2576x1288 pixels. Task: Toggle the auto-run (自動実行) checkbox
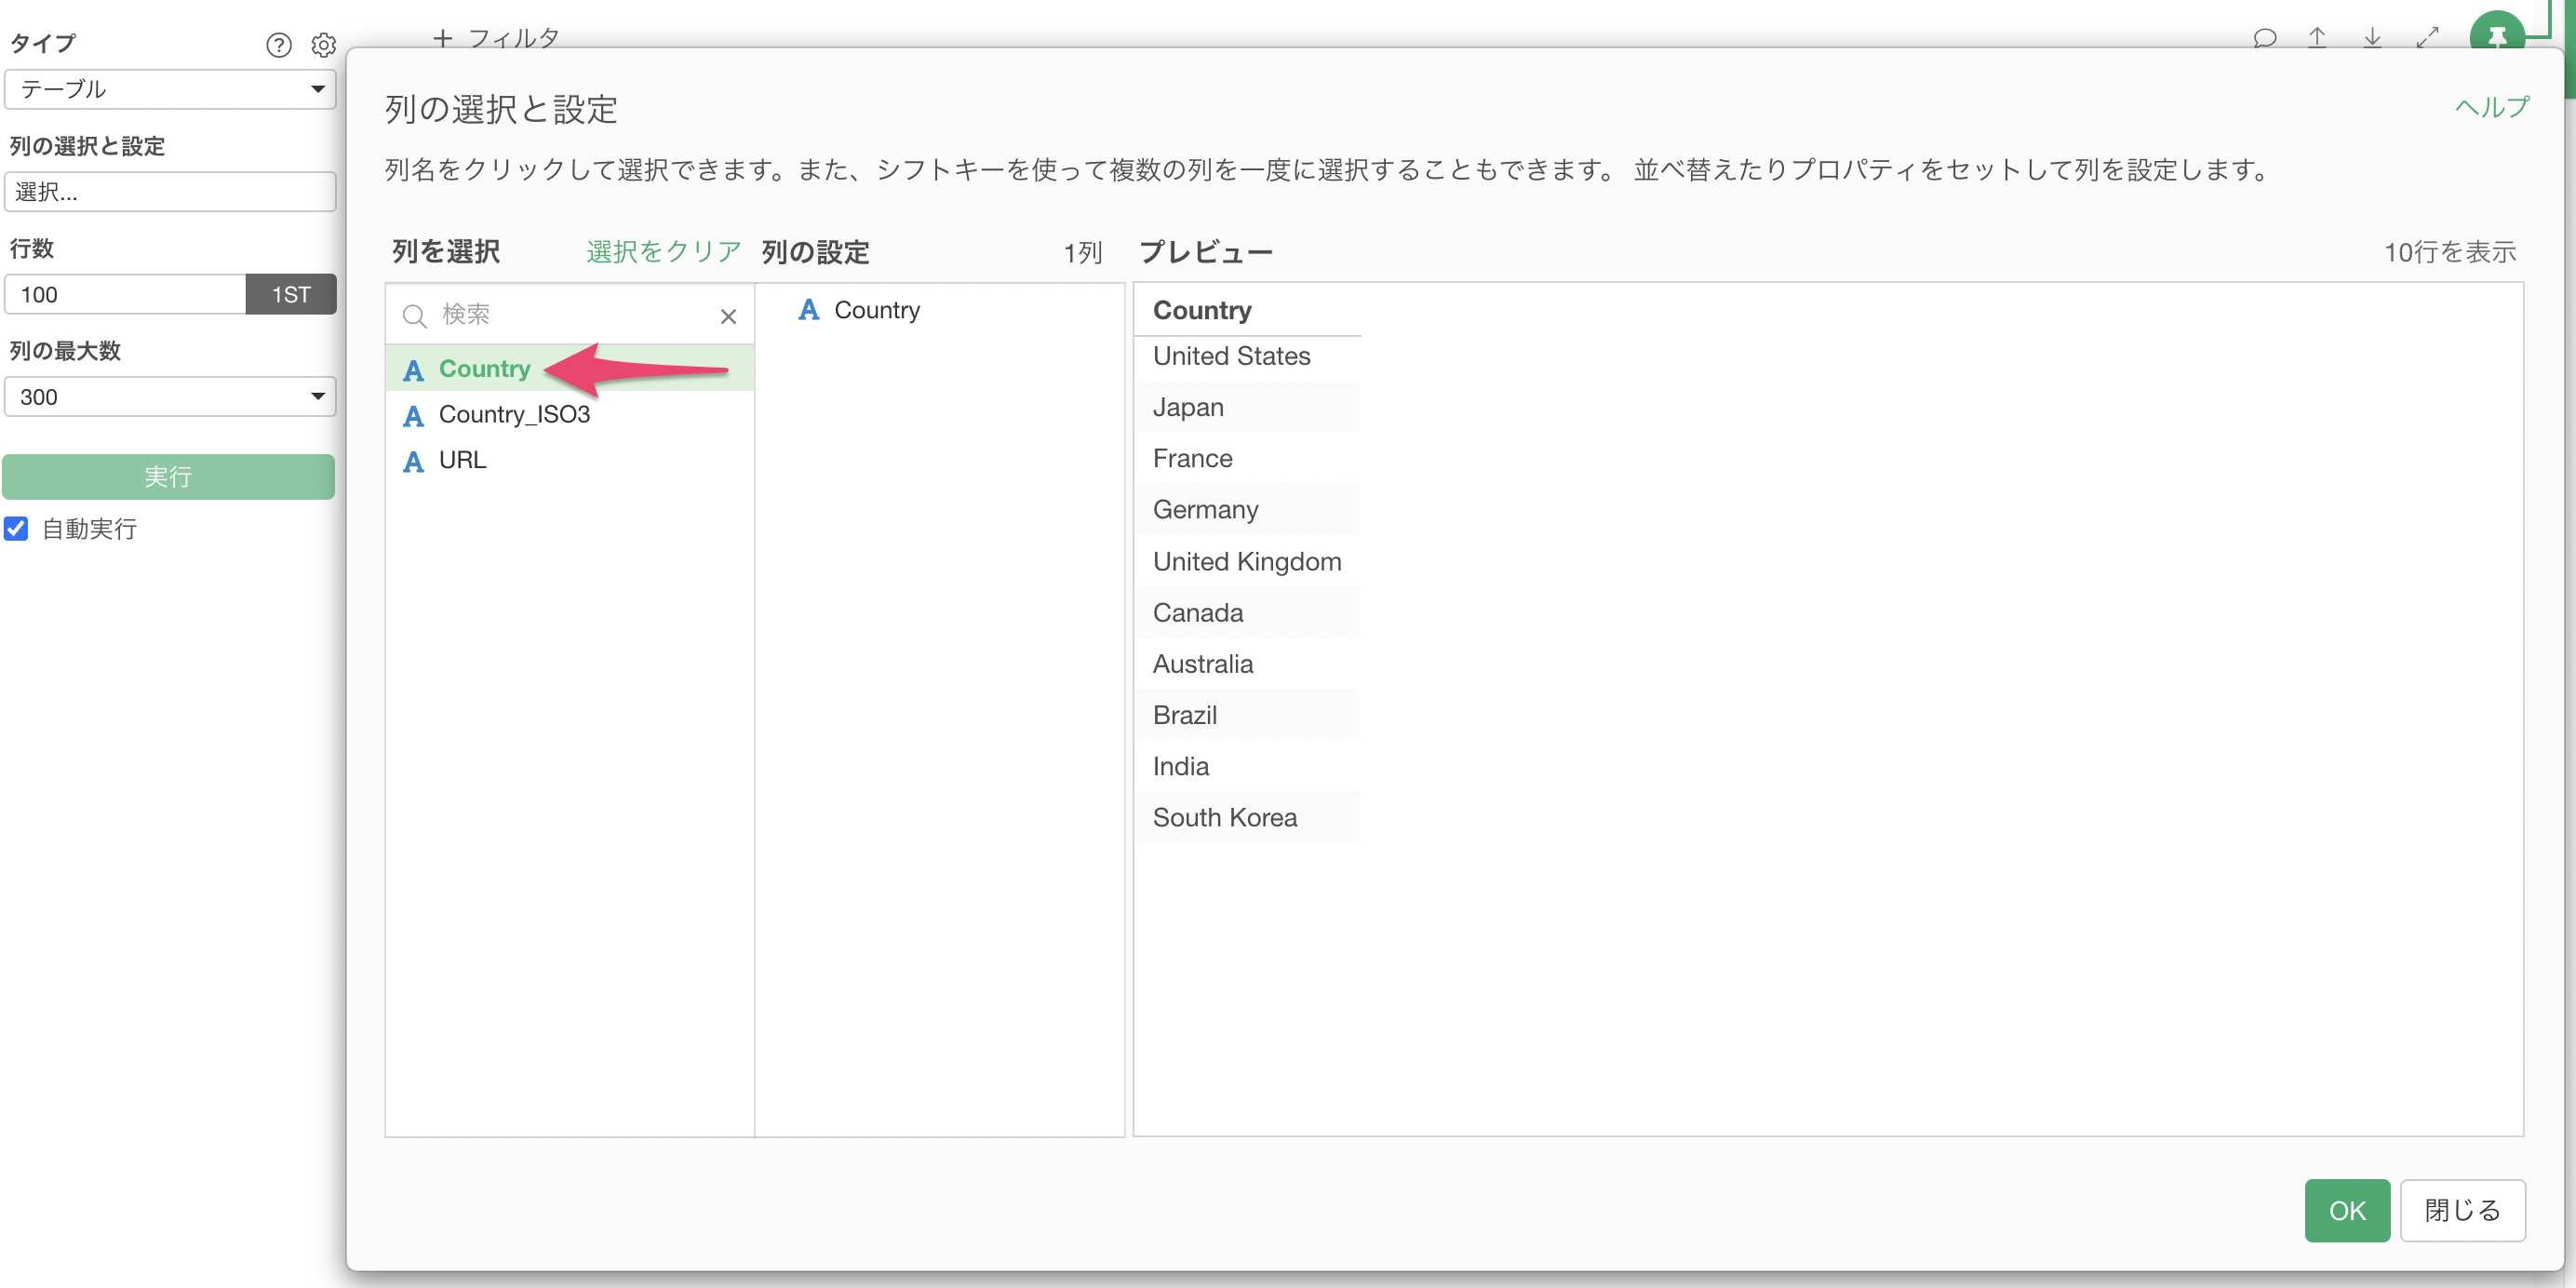pyautogui.click(x=16, y=528)
